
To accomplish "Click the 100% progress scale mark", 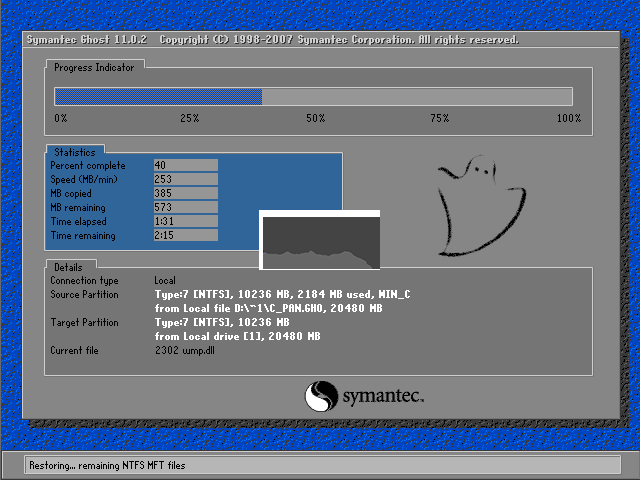I will tap(569, 118).
